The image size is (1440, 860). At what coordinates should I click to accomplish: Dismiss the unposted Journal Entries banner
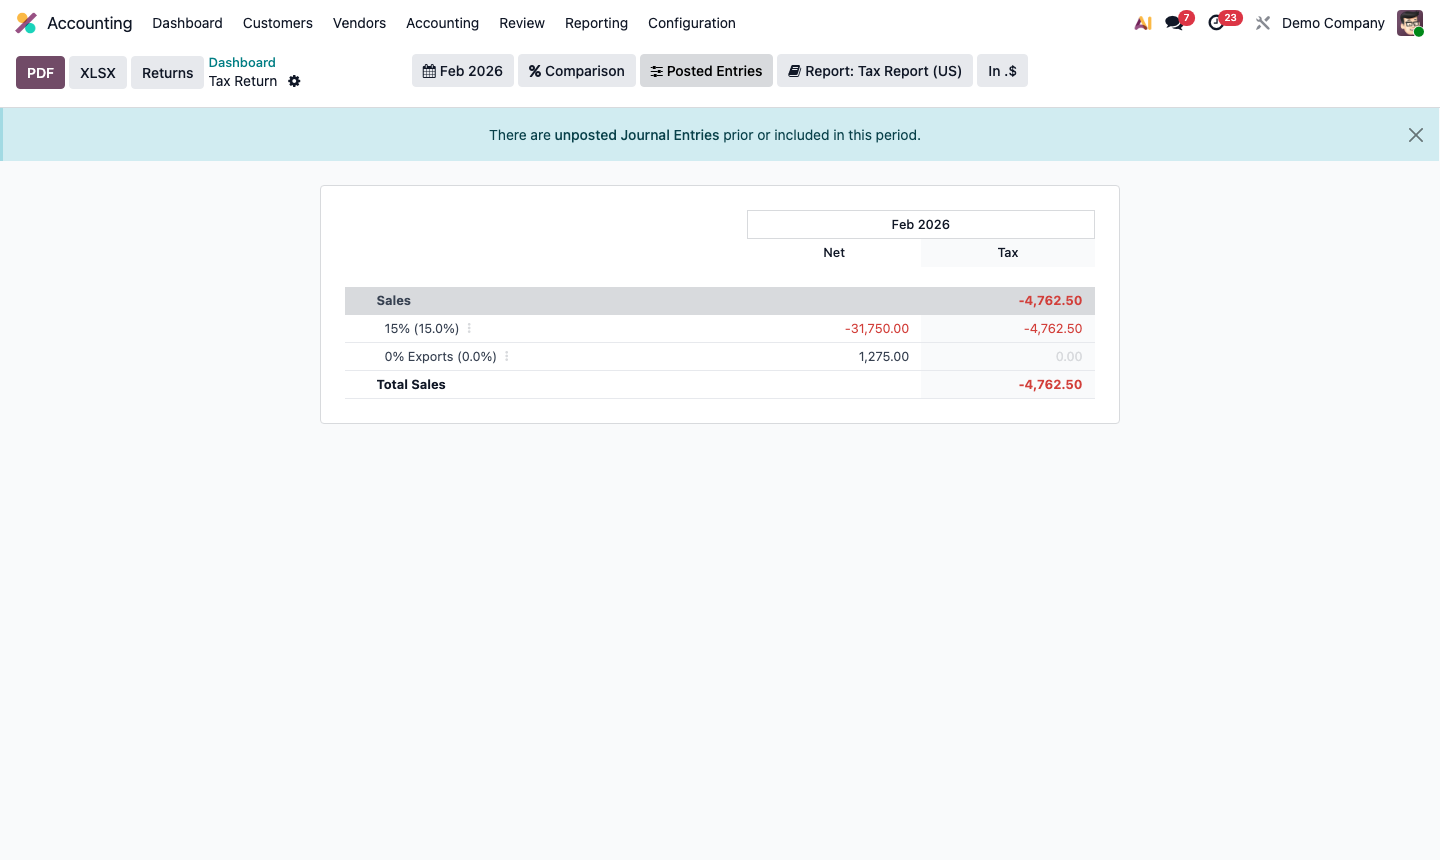tap(1415, 134)
